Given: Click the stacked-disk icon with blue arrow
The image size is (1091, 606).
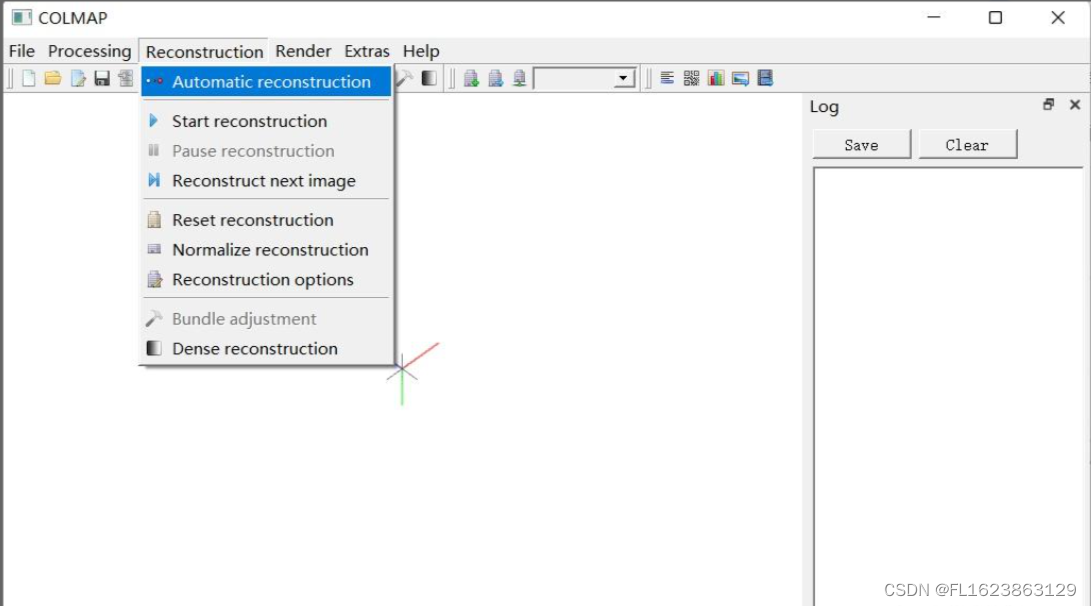Looking at the screenshot, I should point(495,78).
